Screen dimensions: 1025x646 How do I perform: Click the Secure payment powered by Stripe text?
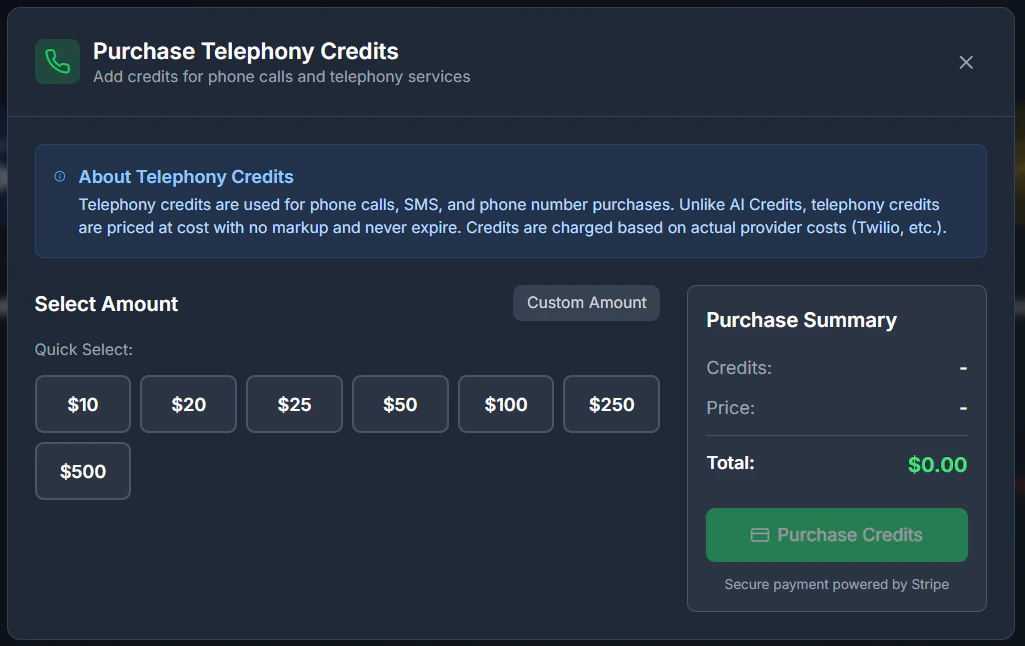point(836,584)
